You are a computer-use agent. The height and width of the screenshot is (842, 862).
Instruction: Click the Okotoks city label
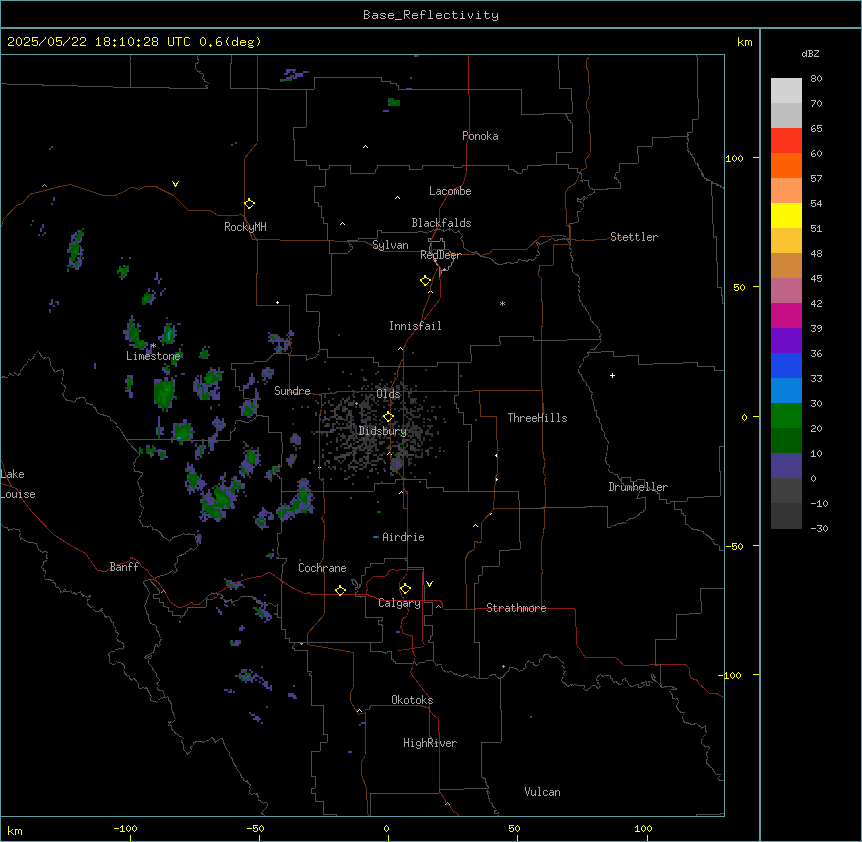(412, 700)
